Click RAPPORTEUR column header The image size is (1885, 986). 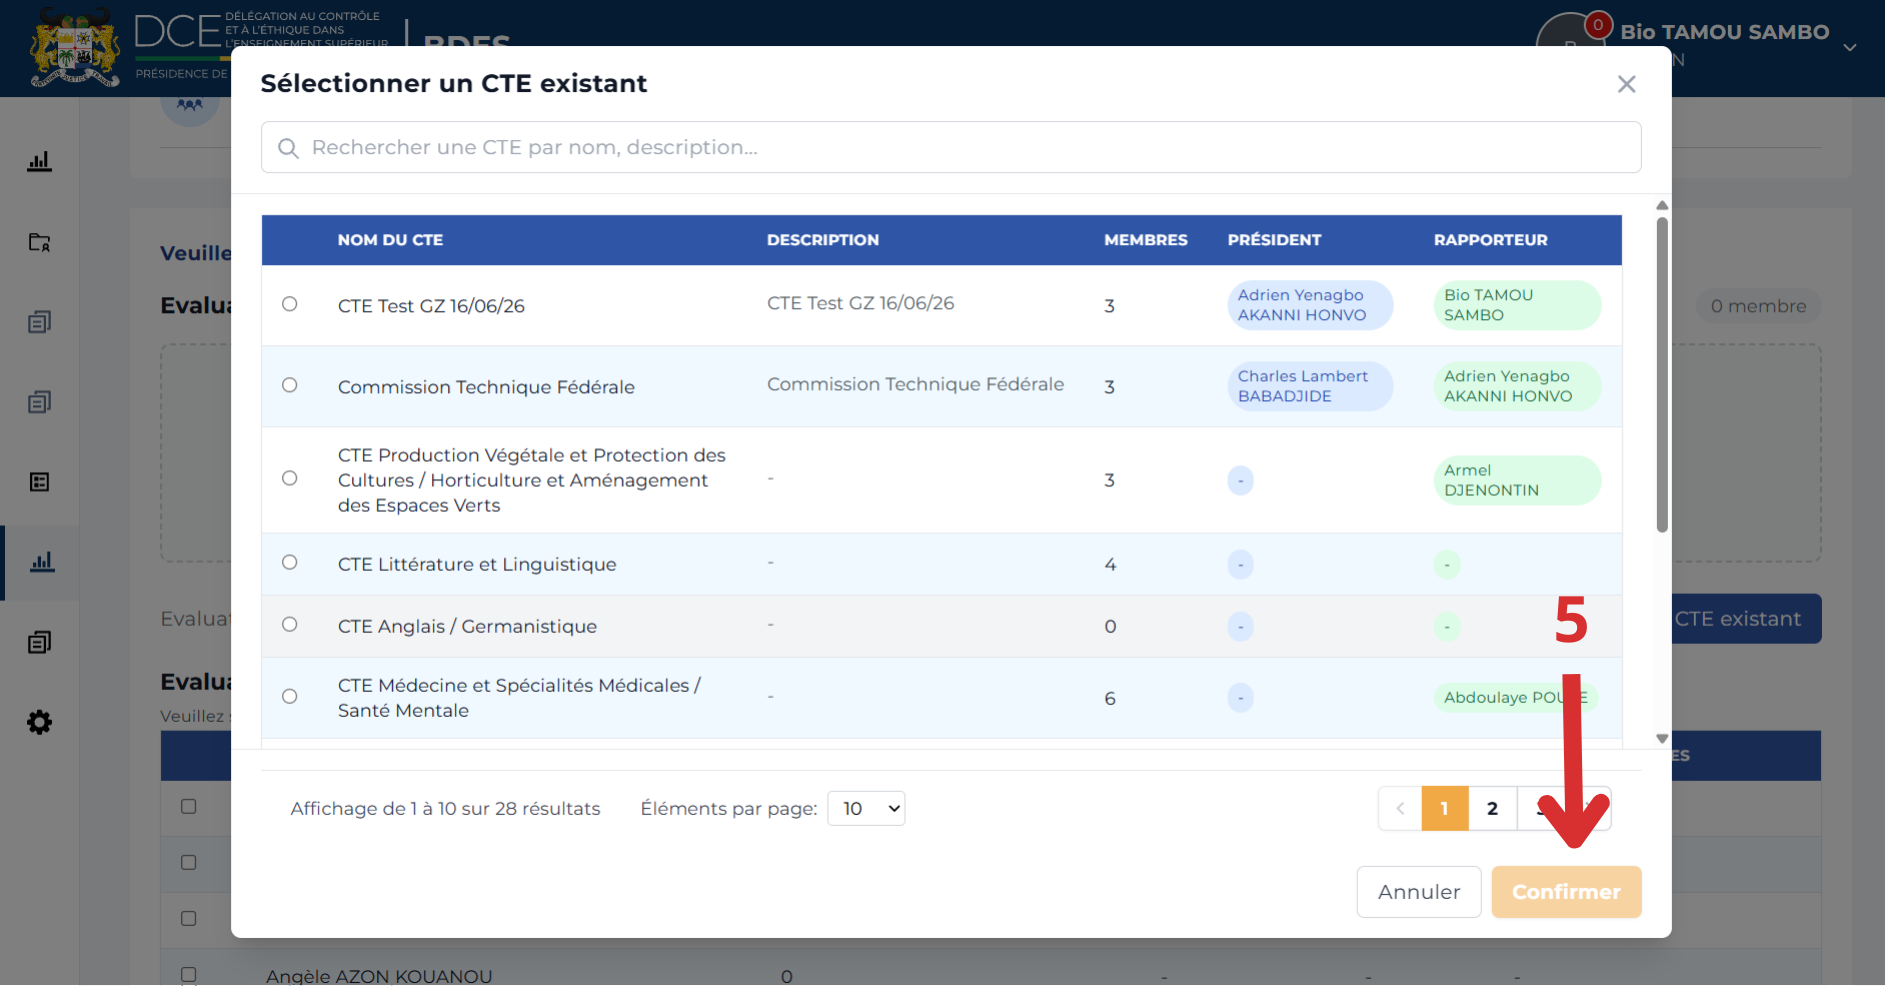pyautogui.click(x=1490, y=240)
